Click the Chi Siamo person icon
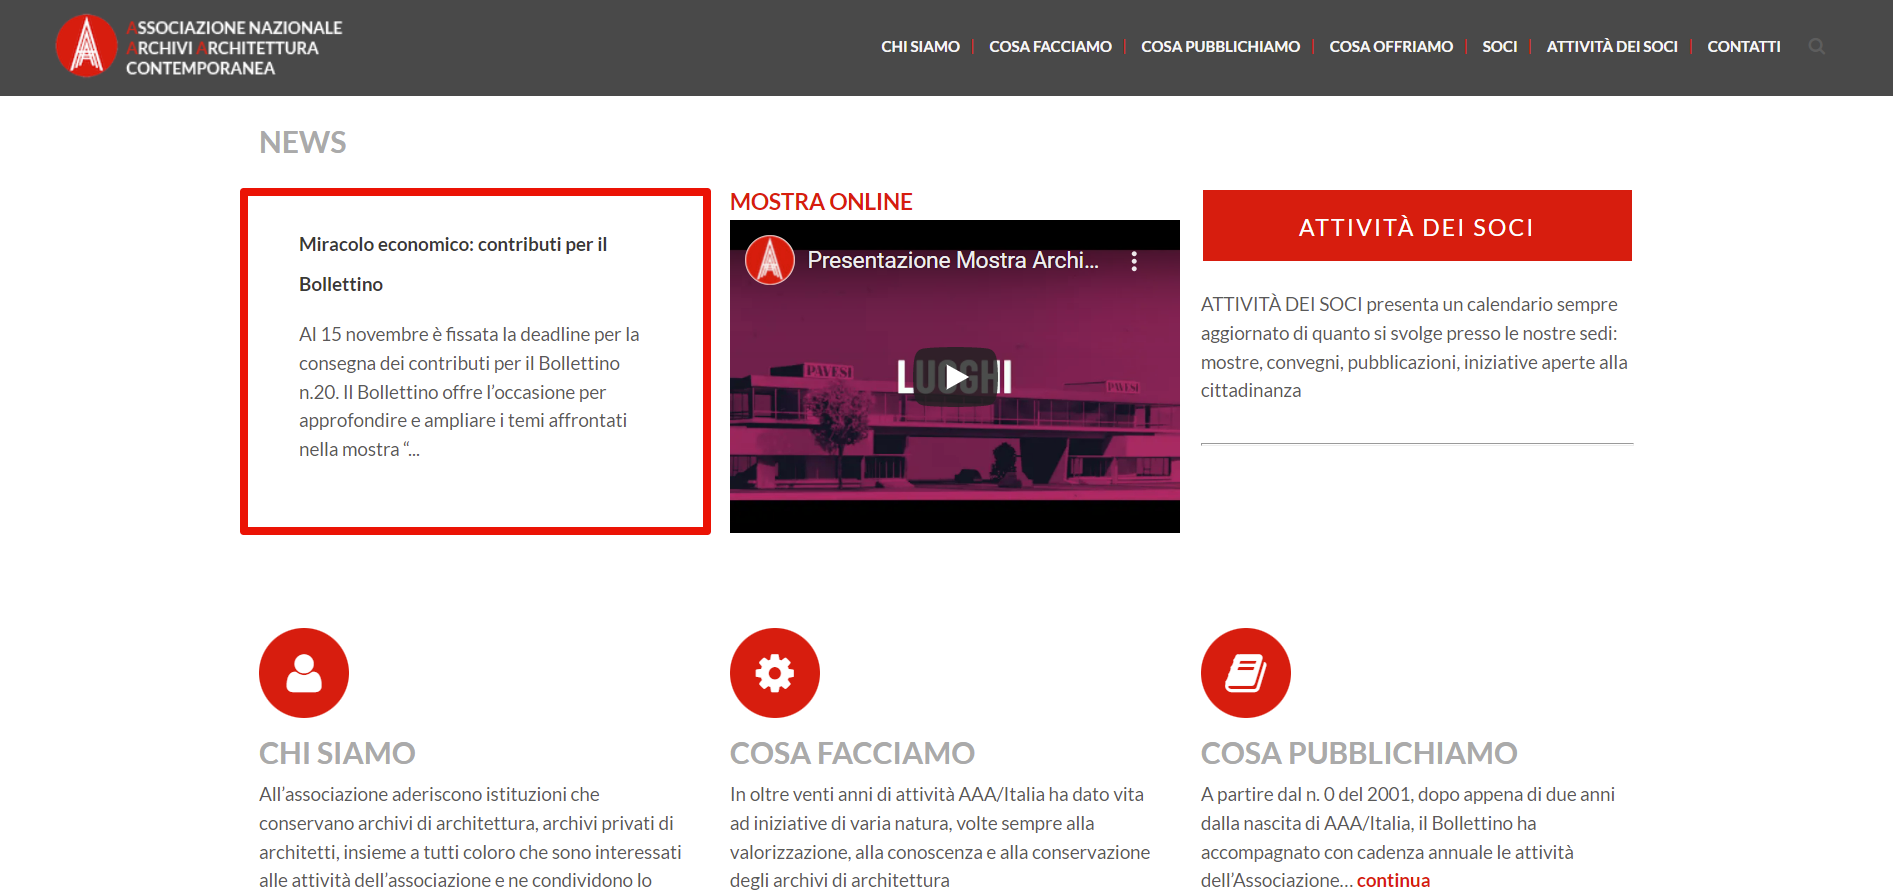Viewport: 1893px width, 894px height. click(x=304, y=673)
